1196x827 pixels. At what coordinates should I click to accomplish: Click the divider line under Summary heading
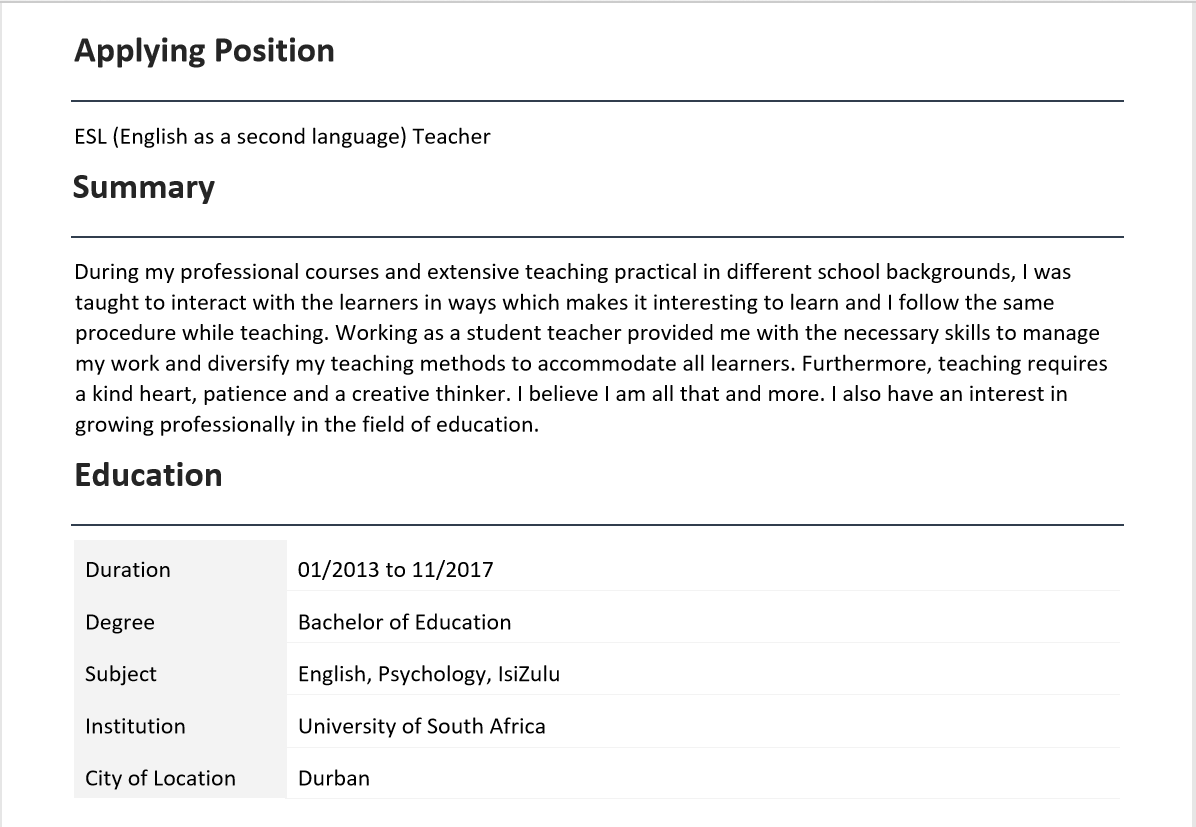597,237
